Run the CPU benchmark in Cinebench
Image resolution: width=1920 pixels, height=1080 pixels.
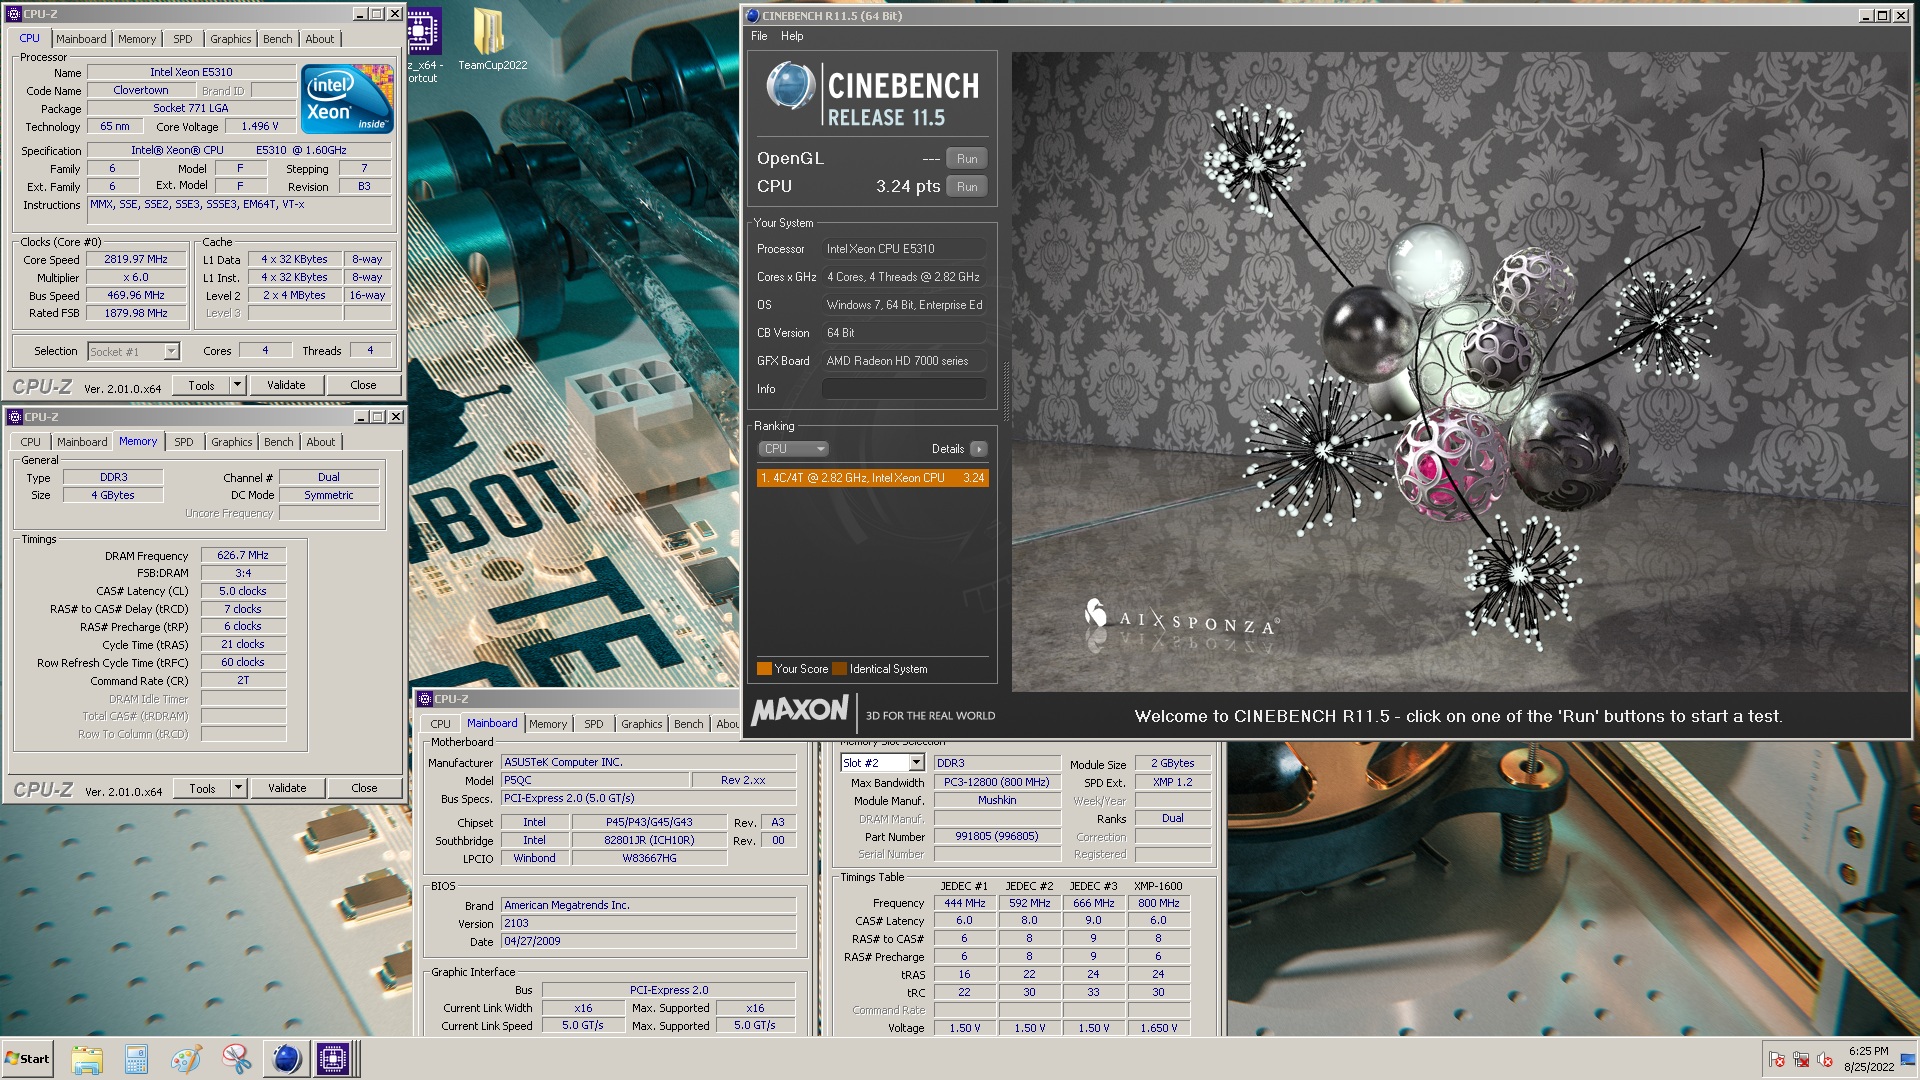(967, 187)
